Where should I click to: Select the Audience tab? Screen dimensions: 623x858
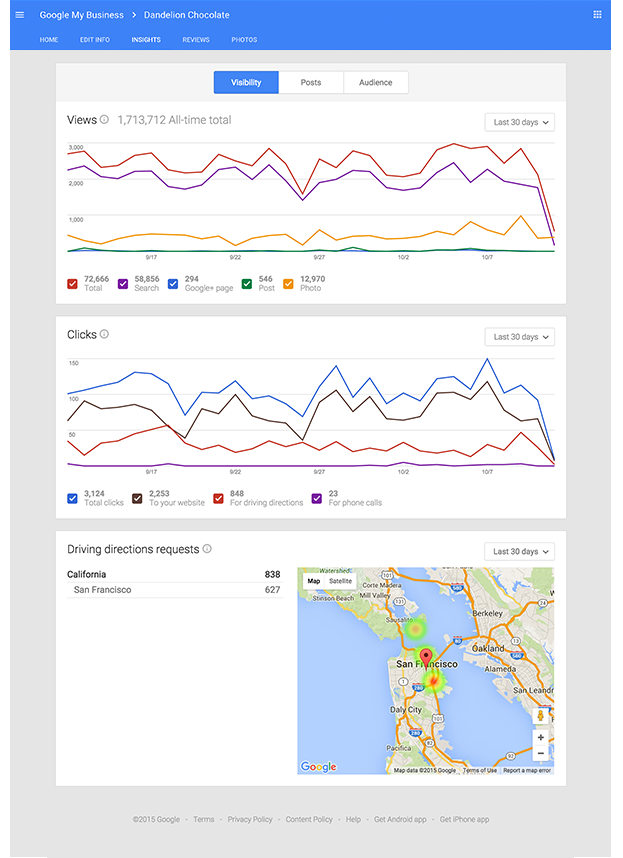(x=376, y=83)
